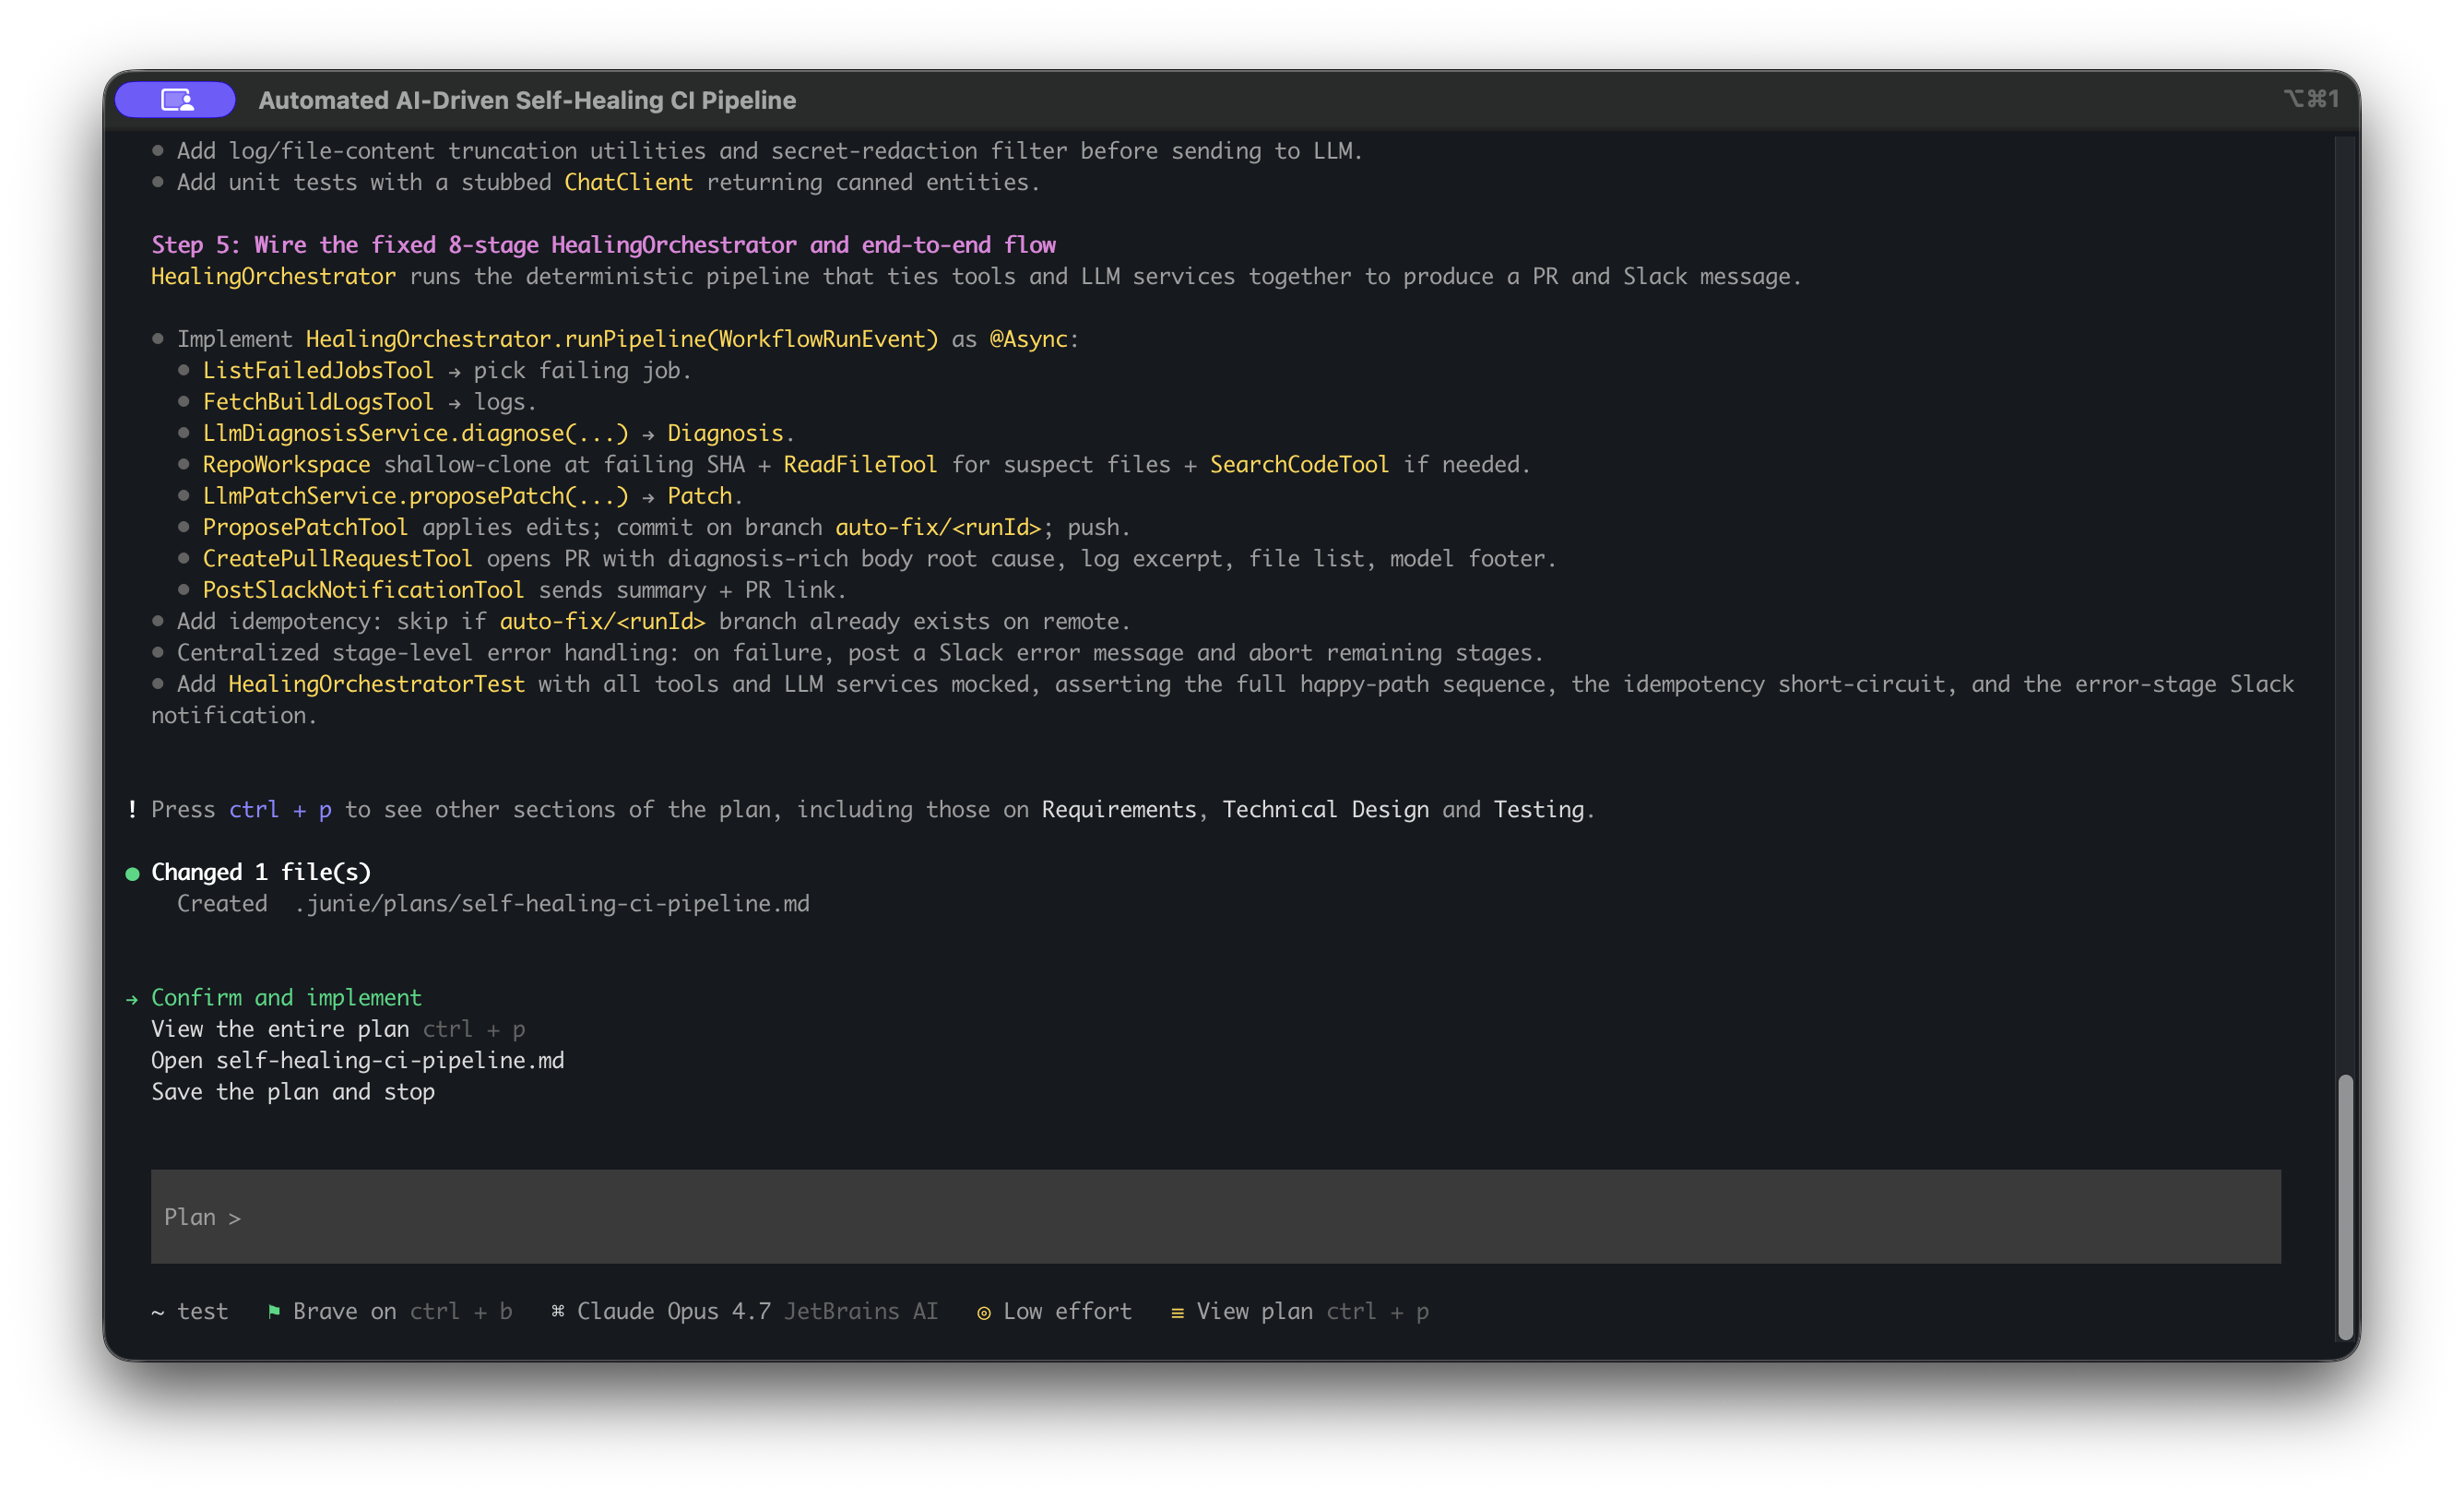
Task: Click JetBrains AI provider label
Action: click(861, 1311)
